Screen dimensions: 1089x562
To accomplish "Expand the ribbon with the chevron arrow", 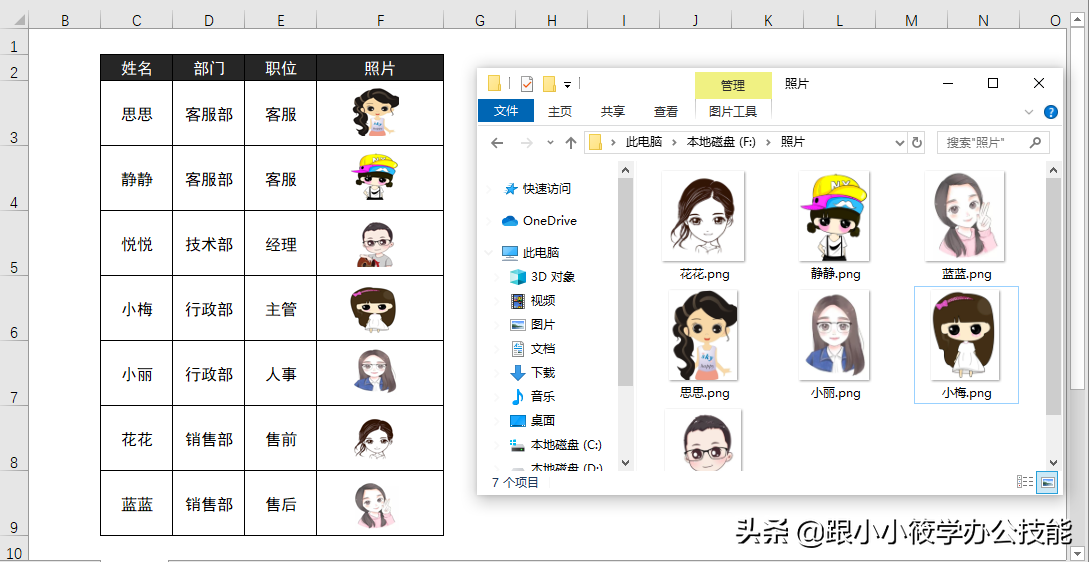I will [x=1029, y=112].
